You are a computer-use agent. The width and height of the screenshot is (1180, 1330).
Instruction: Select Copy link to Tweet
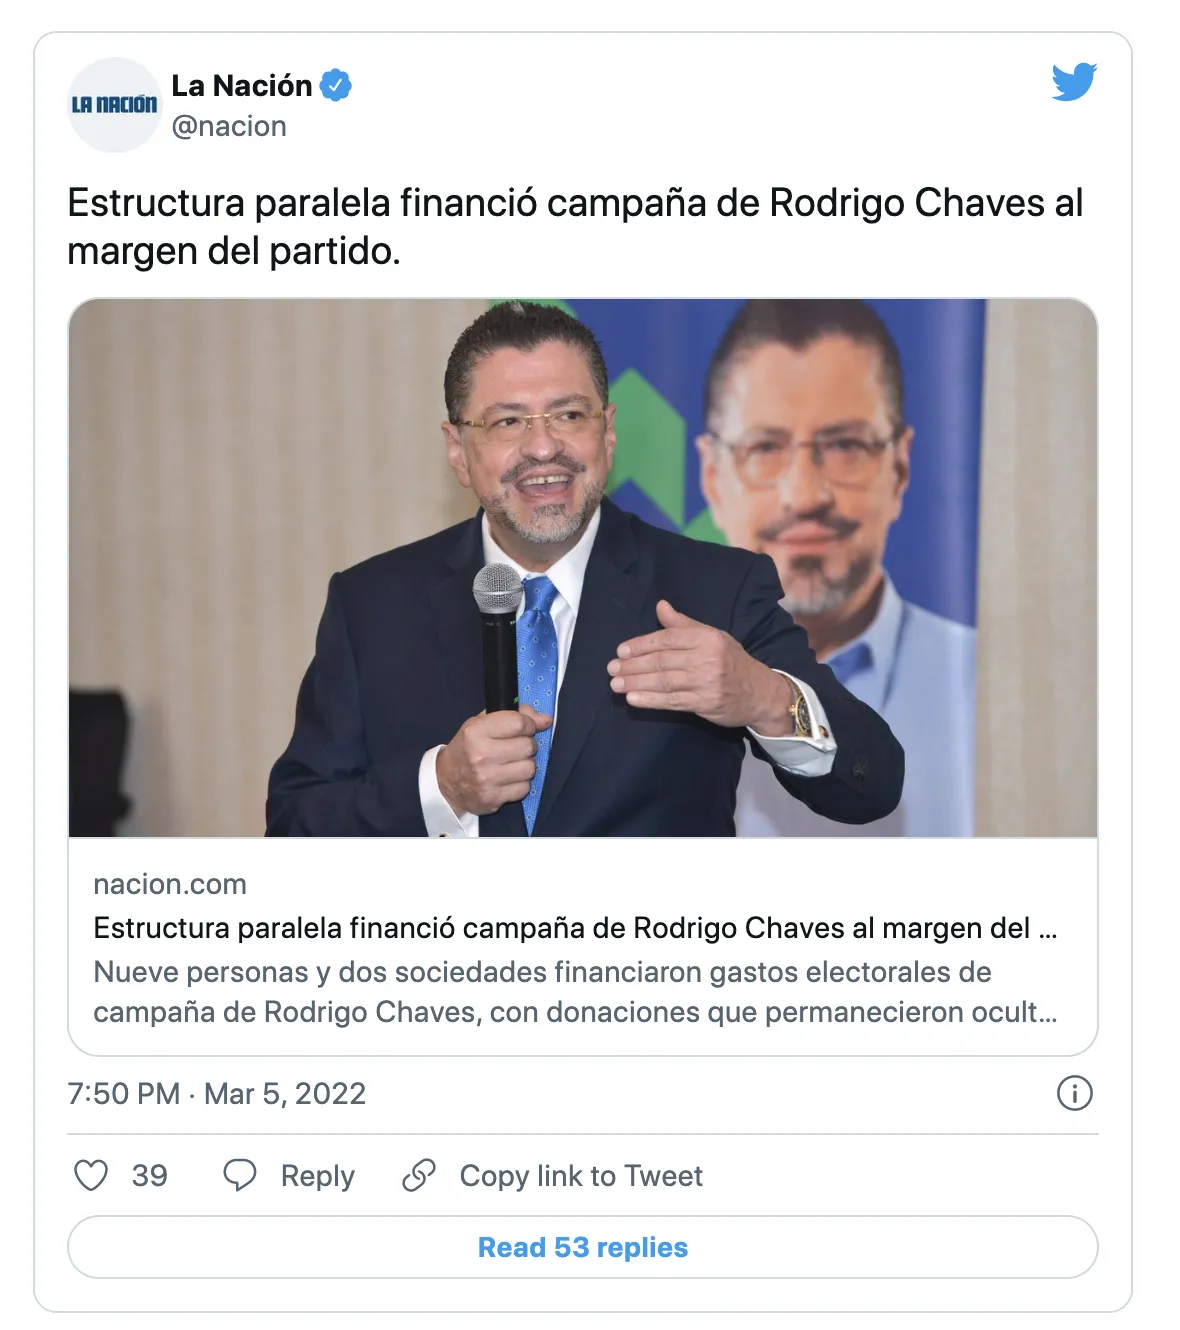pyautogui.click(x=581, y=1176)
